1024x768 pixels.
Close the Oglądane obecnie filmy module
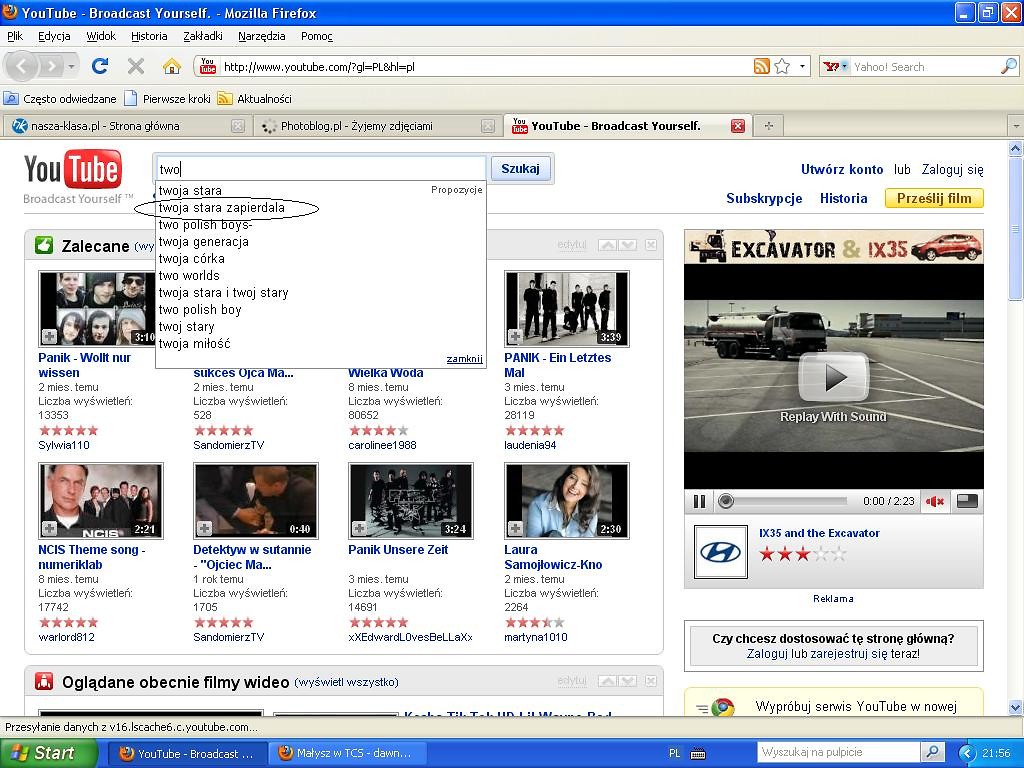[650, 681]
